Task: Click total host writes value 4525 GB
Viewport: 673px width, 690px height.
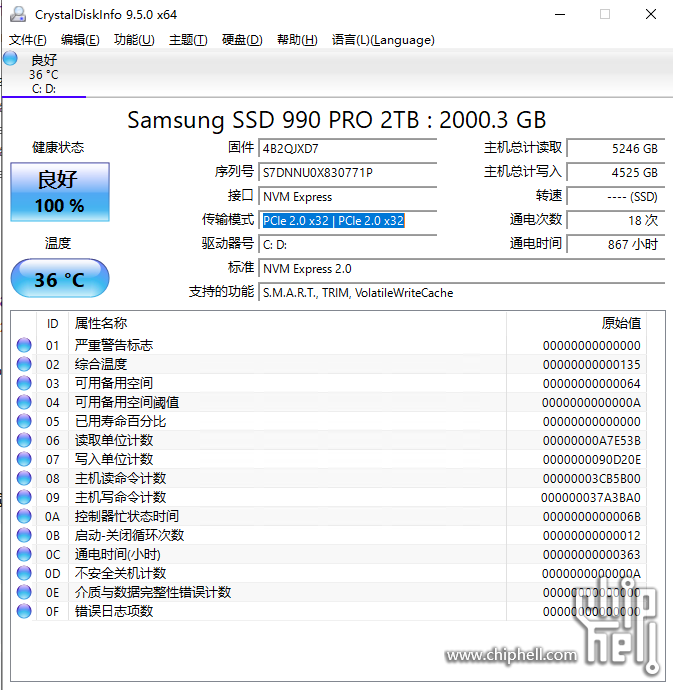Action: [x=616, y=172]
